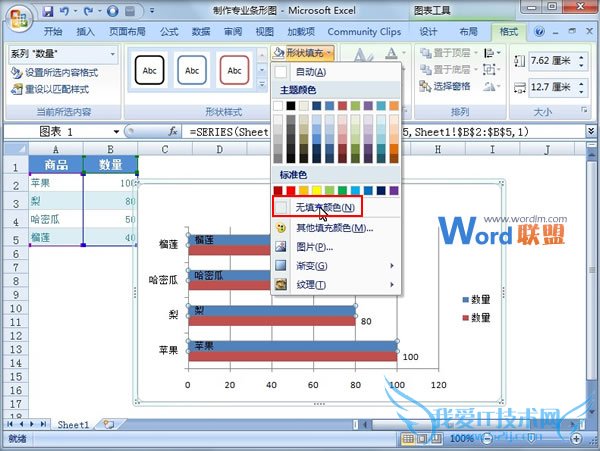Increase shape height stepper up

point(582,57)
